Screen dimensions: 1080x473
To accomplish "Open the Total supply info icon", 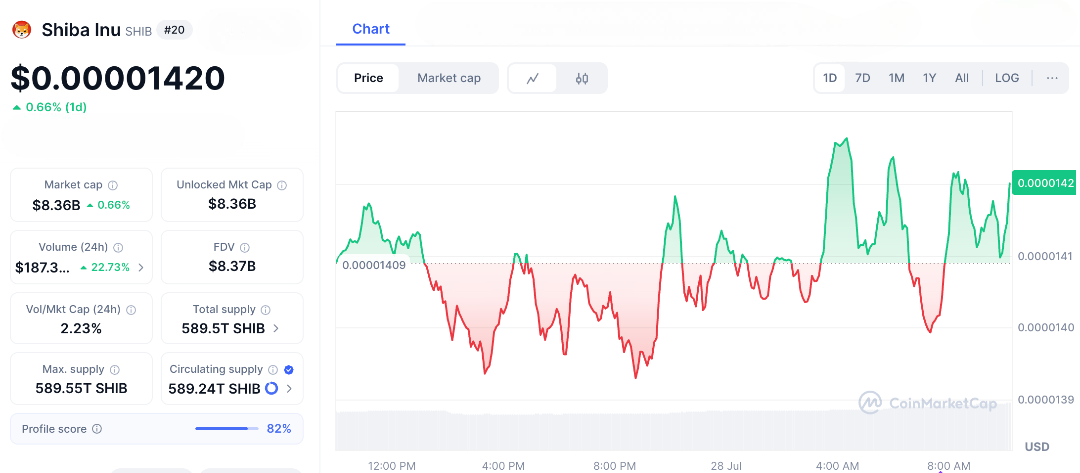I will point(266,310).
